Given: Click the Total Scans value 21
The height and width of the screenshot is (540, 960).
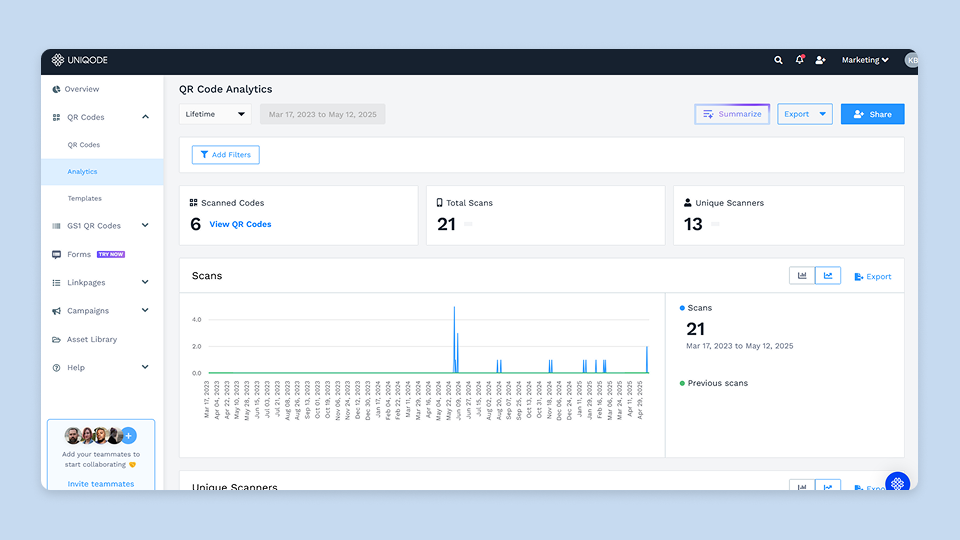Looking at the screenshot, I should pos(446,225).
